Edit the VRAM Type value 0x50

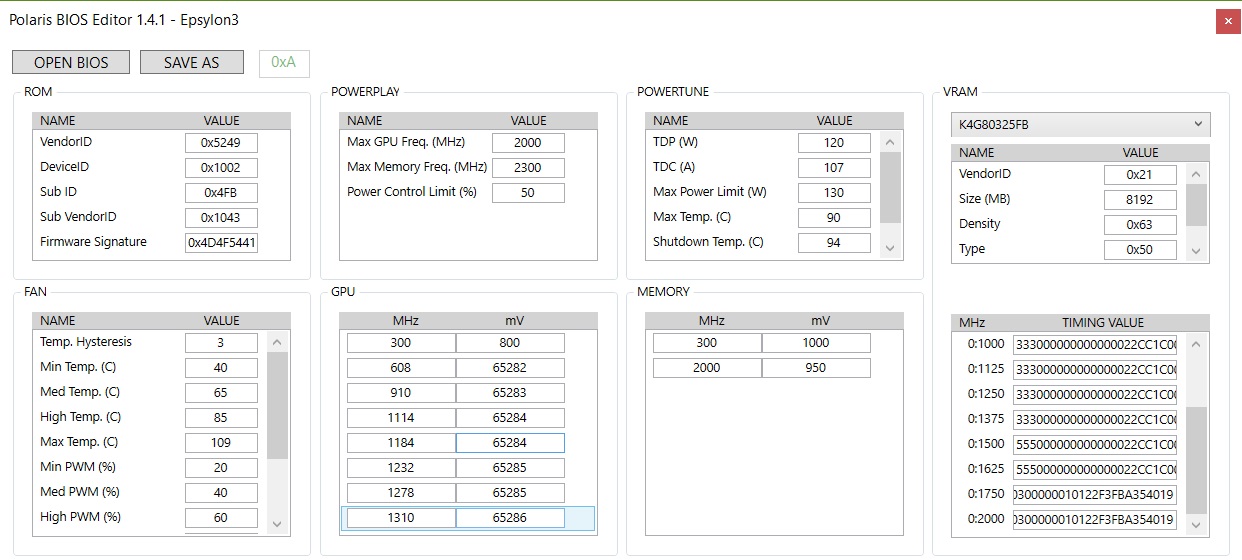click(1140, 249)
